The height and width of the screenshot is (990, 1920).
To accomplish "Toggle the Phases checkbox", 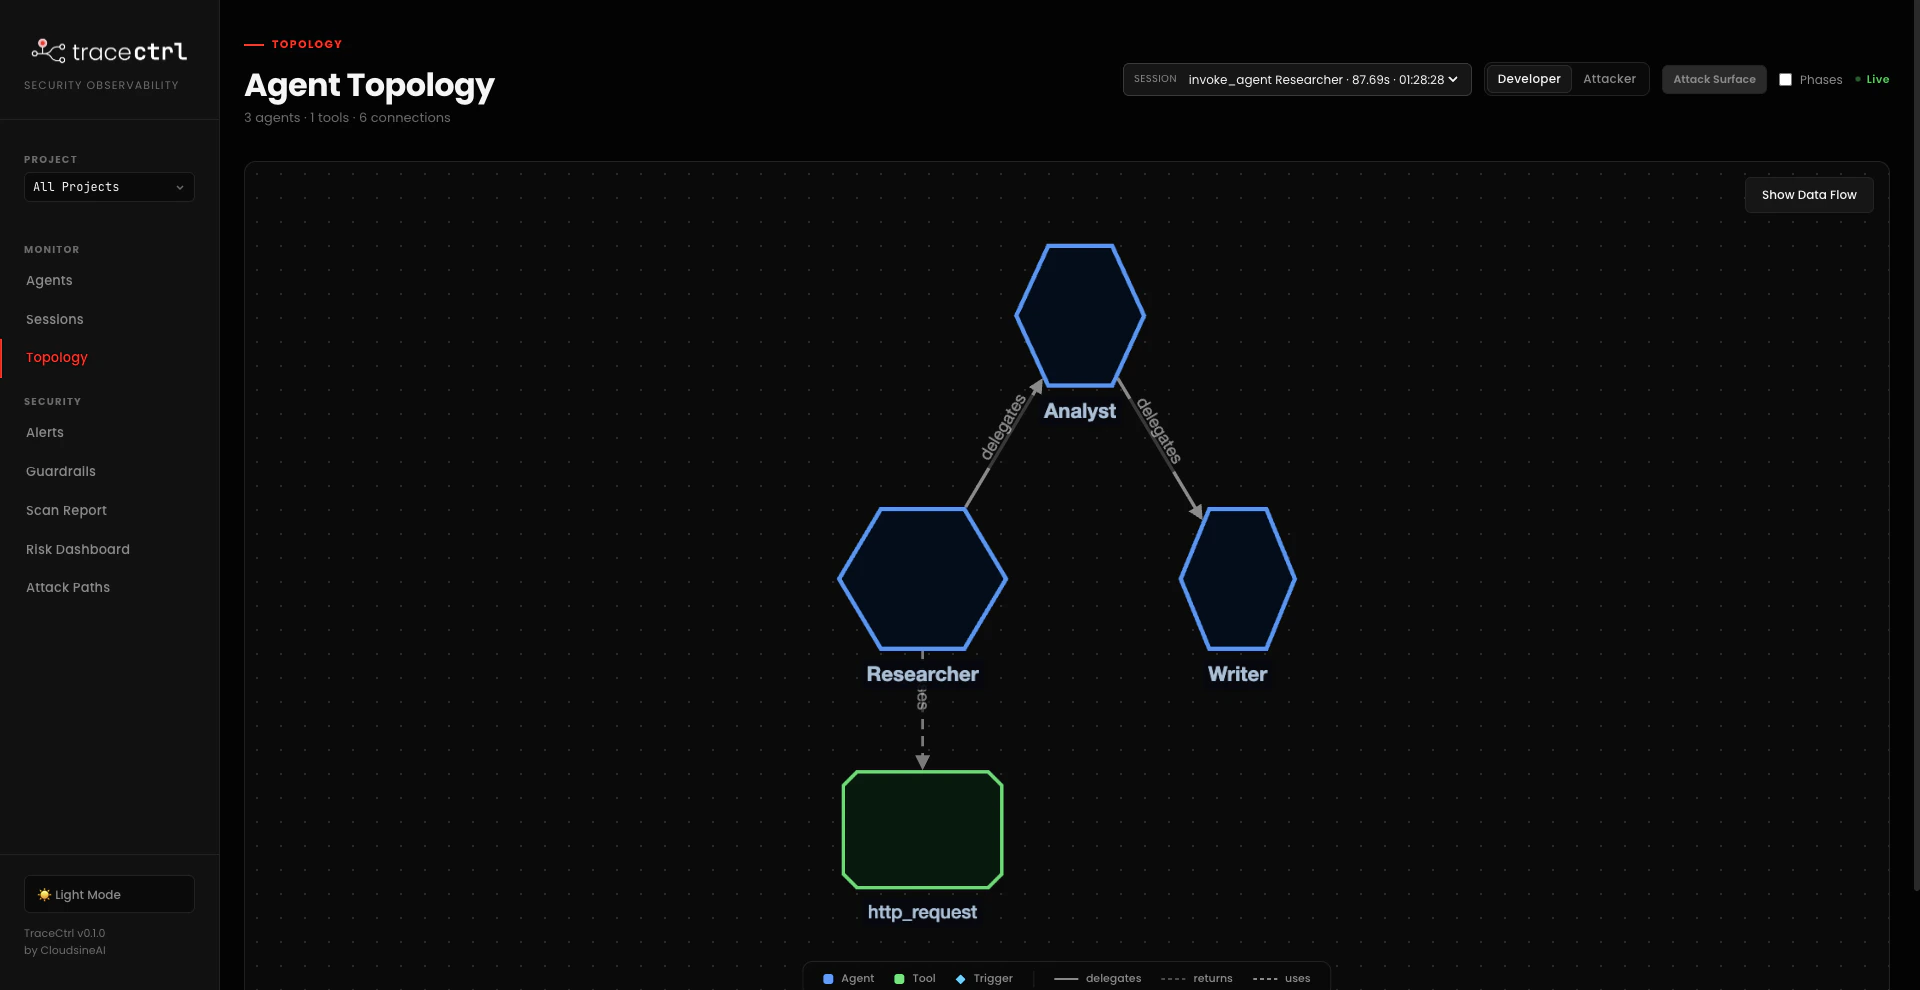I will tap(1785, 79).
